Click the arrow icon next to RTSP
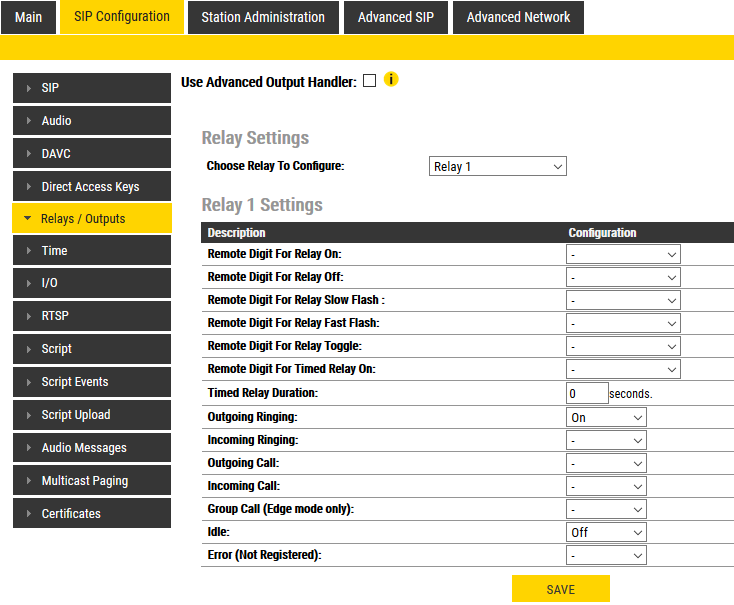 28,316
